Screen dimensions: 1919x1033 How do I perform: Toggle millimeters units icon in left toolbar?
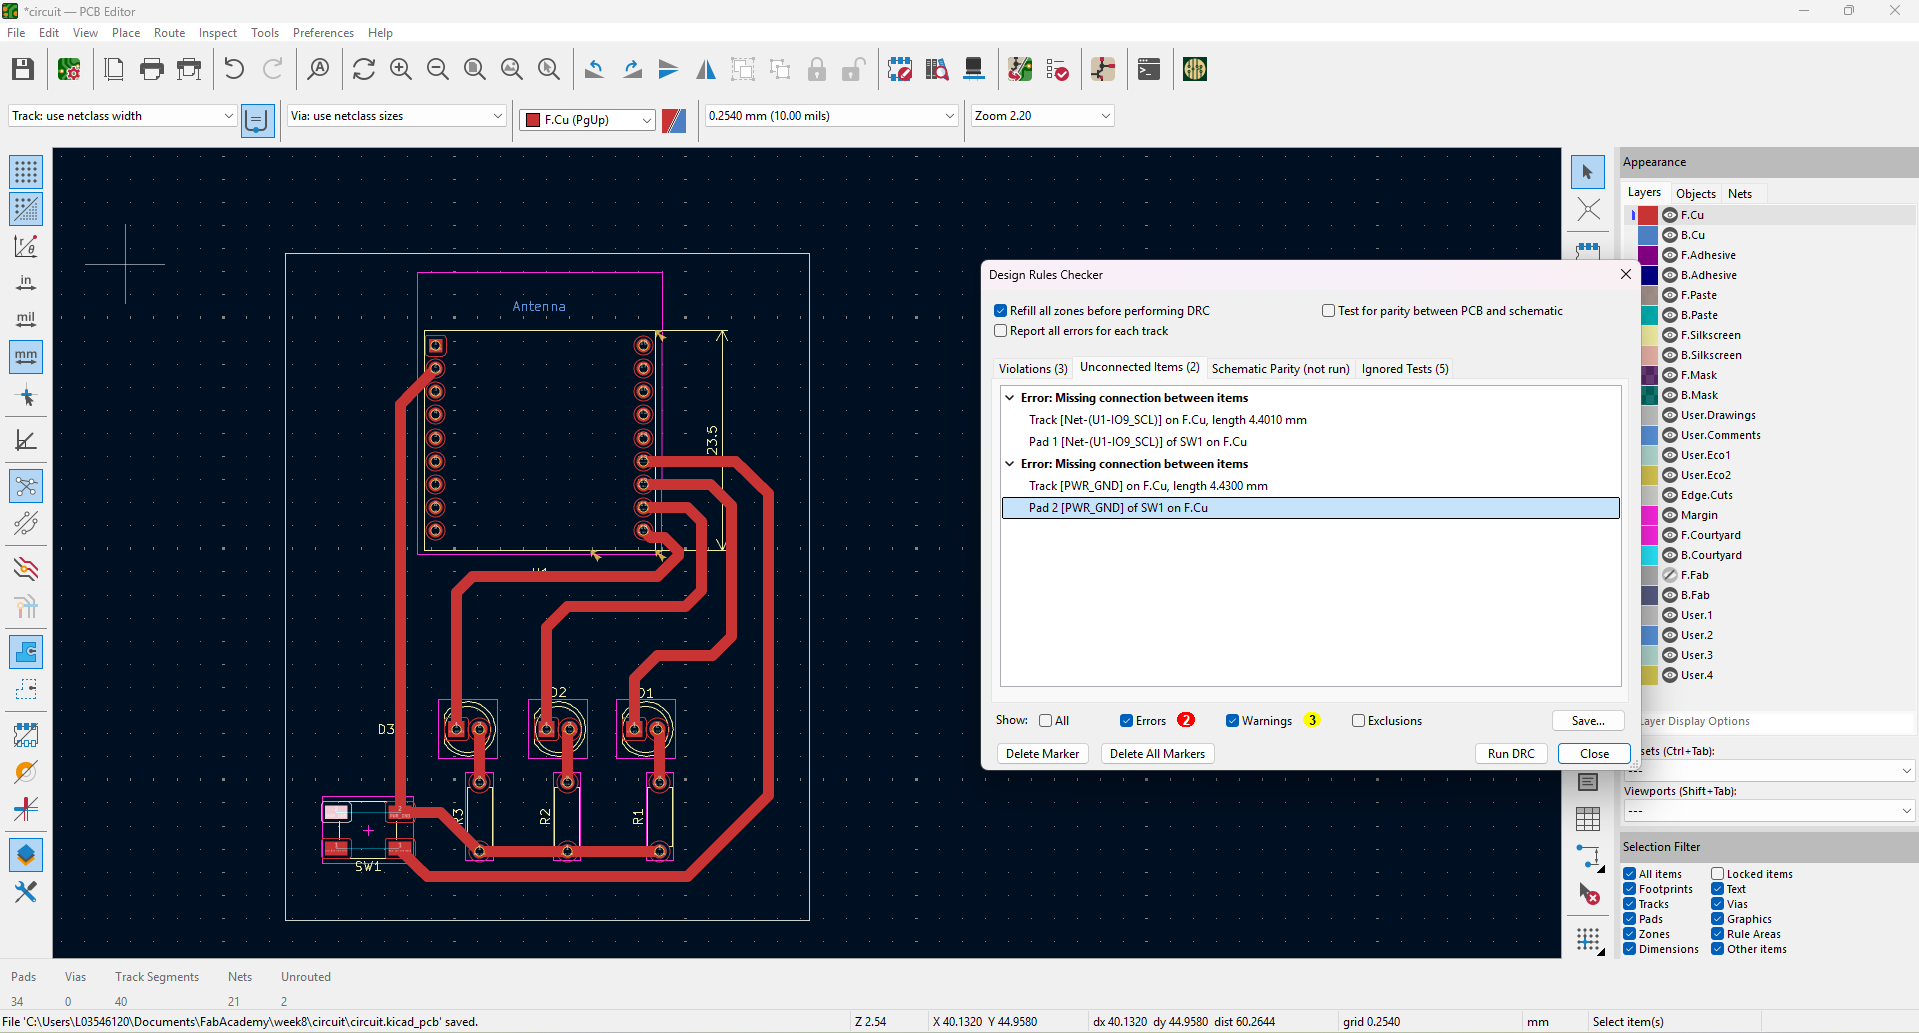26,357
